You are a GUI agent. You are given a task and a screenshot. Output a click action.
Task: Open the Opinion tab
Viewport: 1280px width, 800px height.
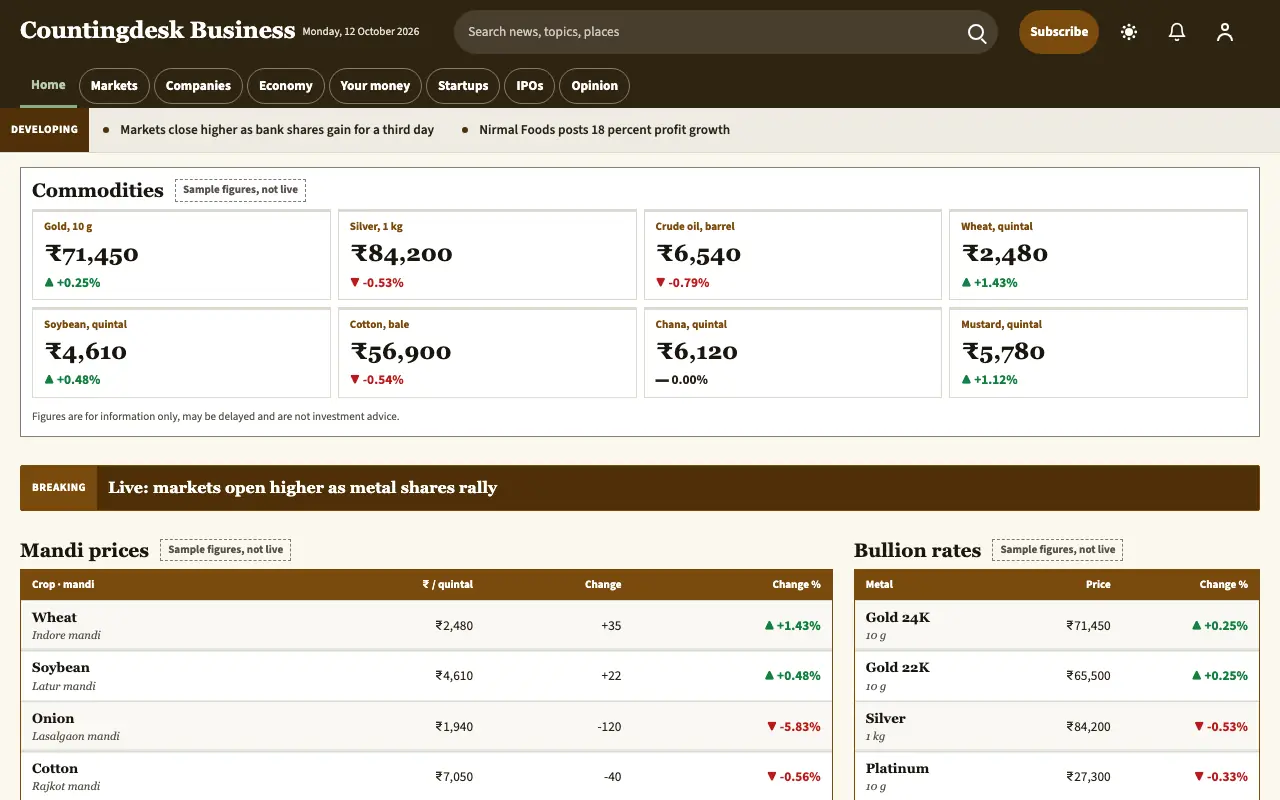(x=595, y=86)
